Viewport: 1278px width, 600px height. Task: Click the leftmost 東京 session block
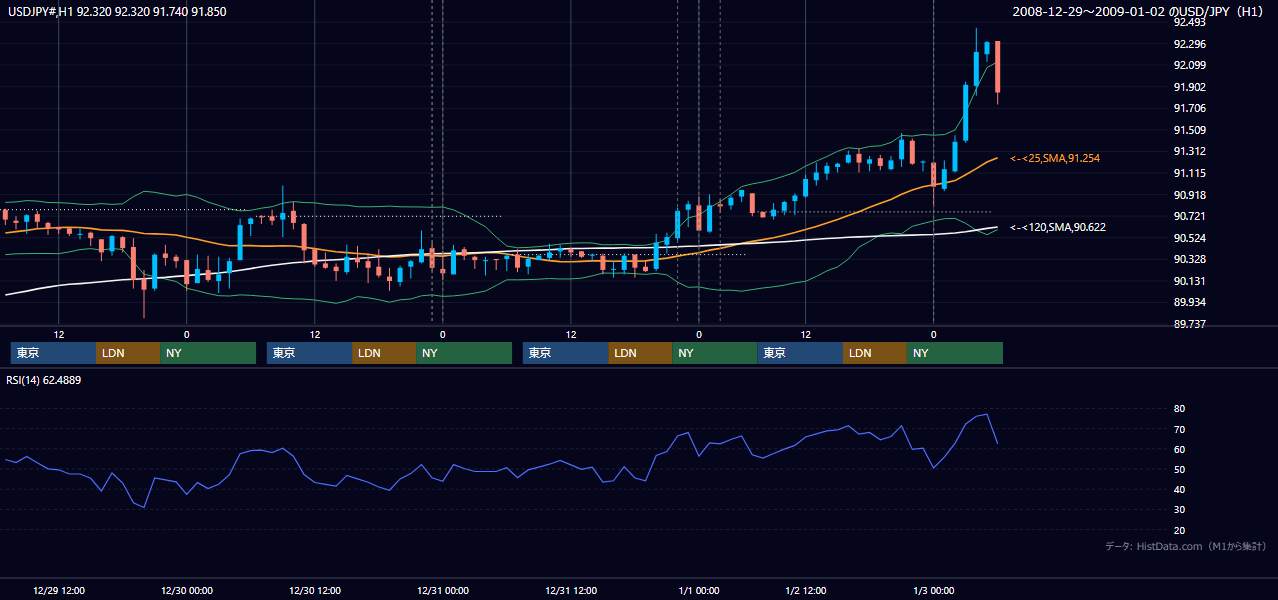coord(53,353)
